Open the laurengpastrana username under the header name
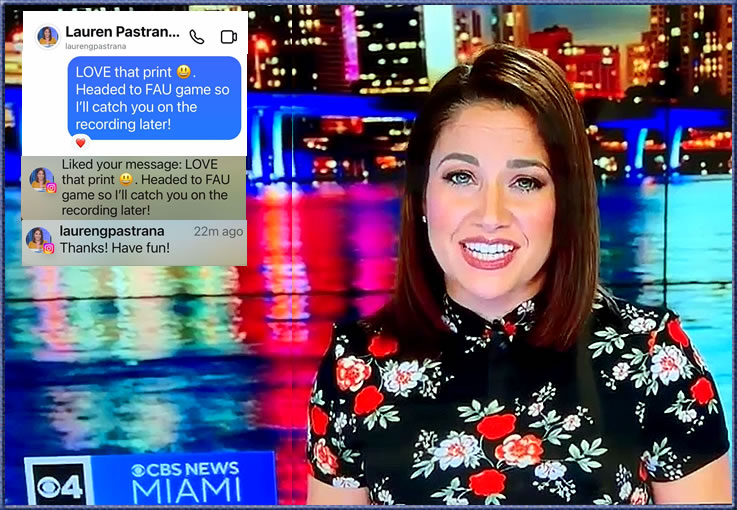The width and height of the screenshot is (737, 510). [x=95, y=46]
